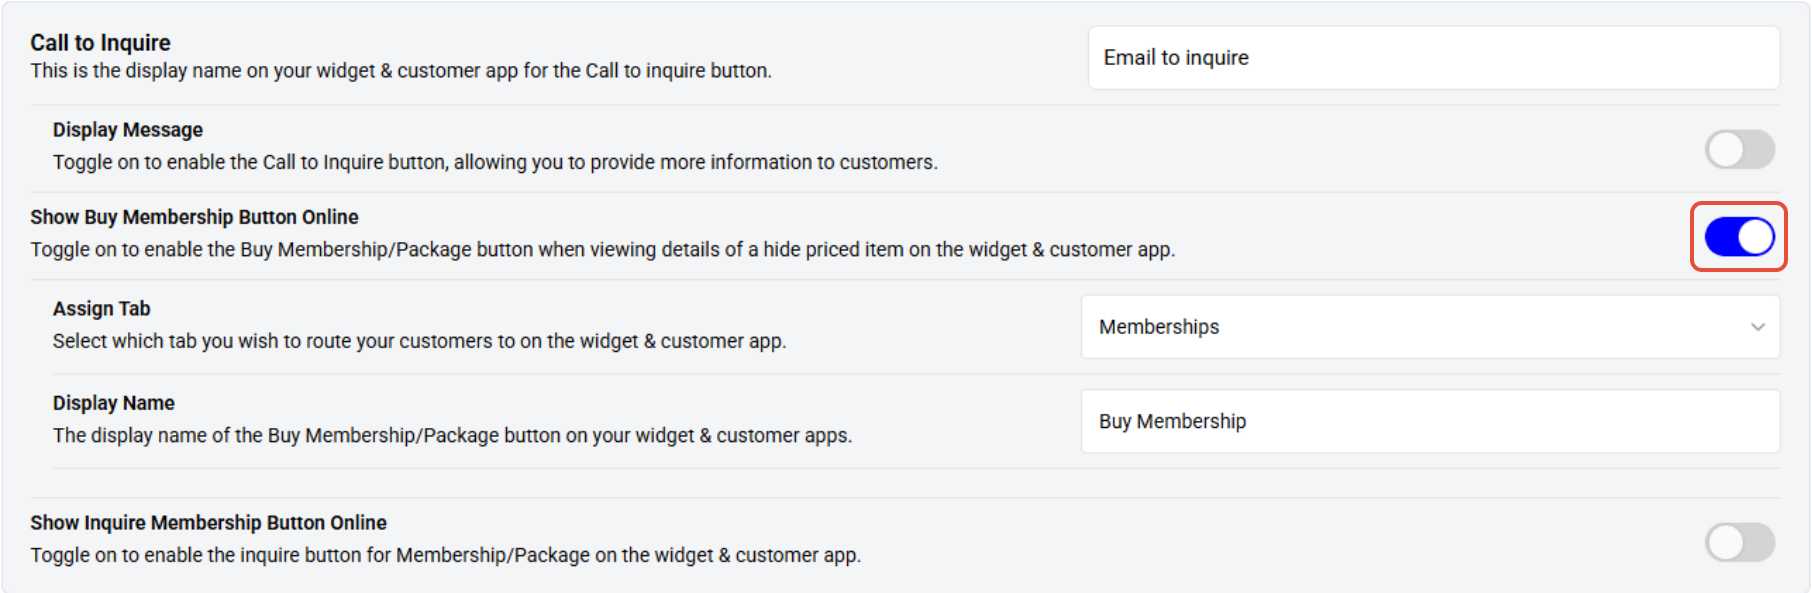Screen dimensions: 1812x593
Task: Click the Assign Tab routing description text
Action: point(419,341)
